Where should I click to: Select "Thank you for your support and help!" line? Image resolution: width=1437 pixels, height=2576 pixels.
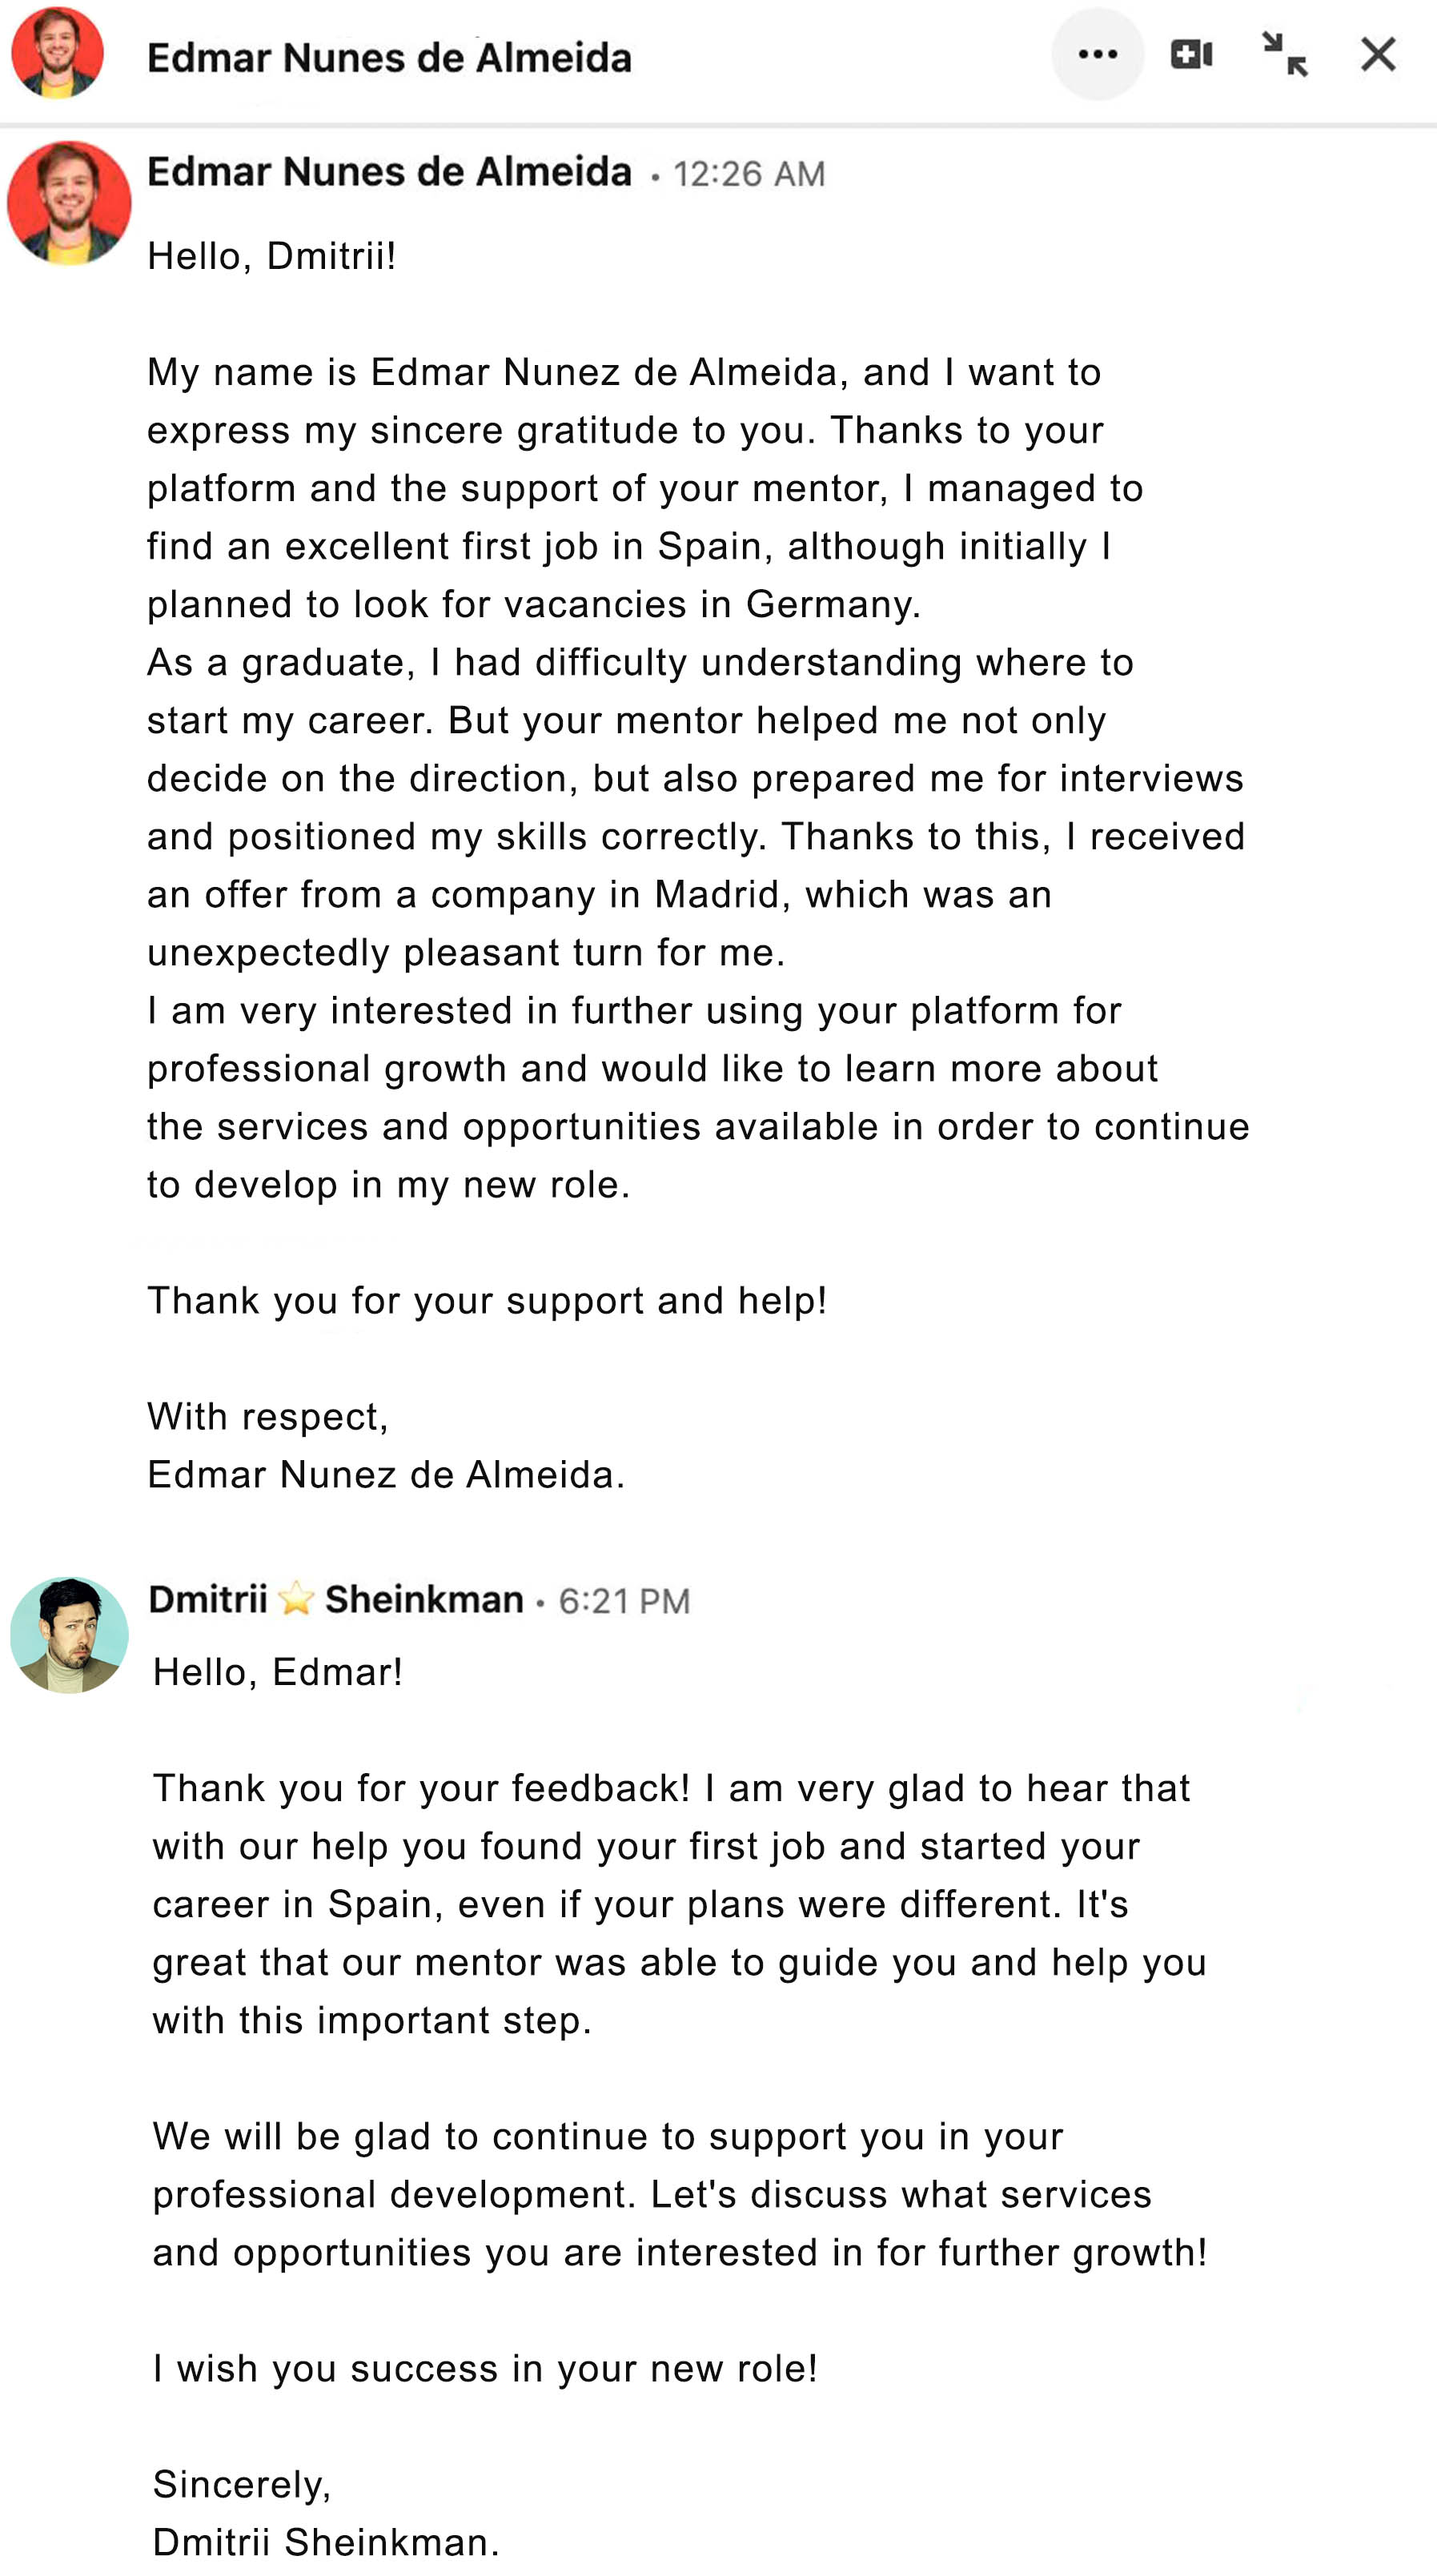[487, 1300]
